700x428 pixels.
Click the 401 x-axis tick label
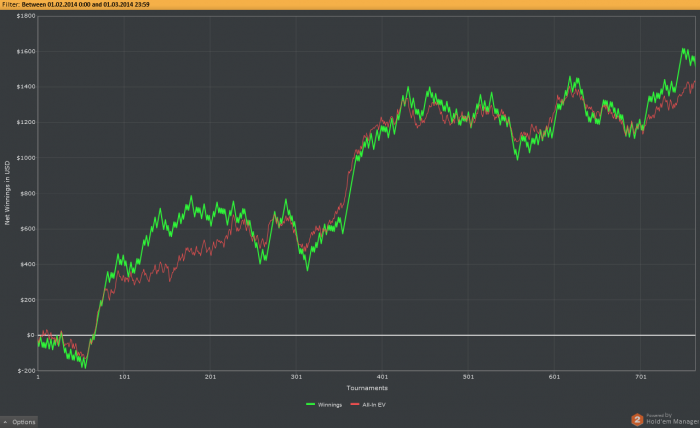[x=382, y=377]
